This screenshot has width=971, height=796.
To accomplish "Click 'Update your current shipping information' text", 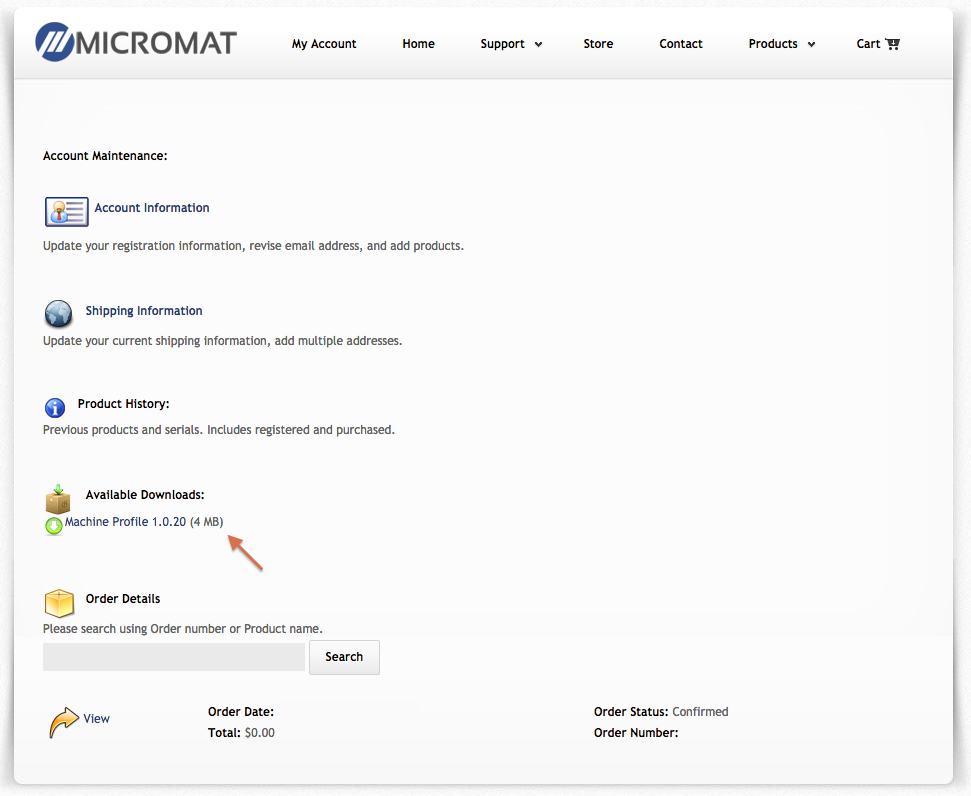I will click(222, 341).
